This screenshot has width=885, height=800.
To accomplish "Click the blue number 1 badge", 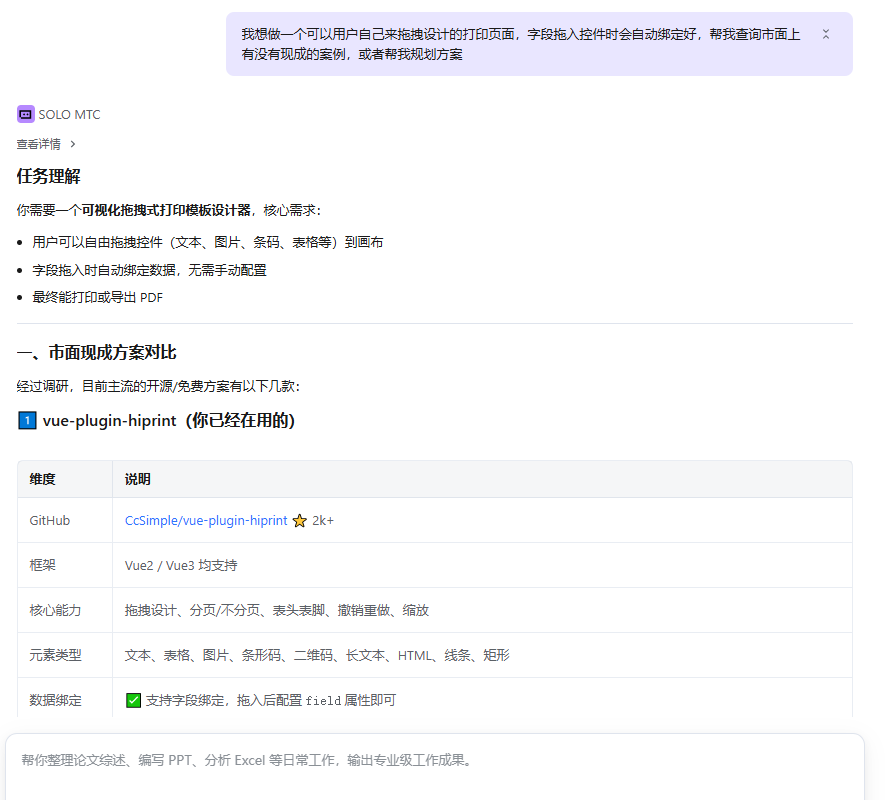I will point(27,421).
